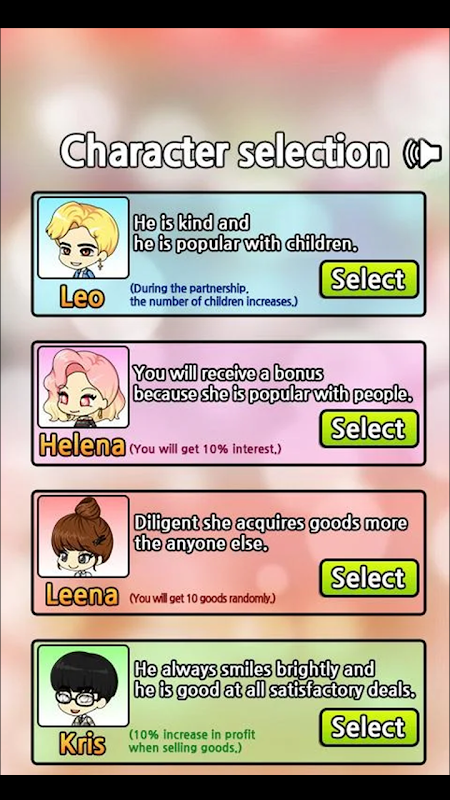Click Leo's blond-haired portrait
The height and width of the screenshot is (800, 450).
click(x=83, y=238)
